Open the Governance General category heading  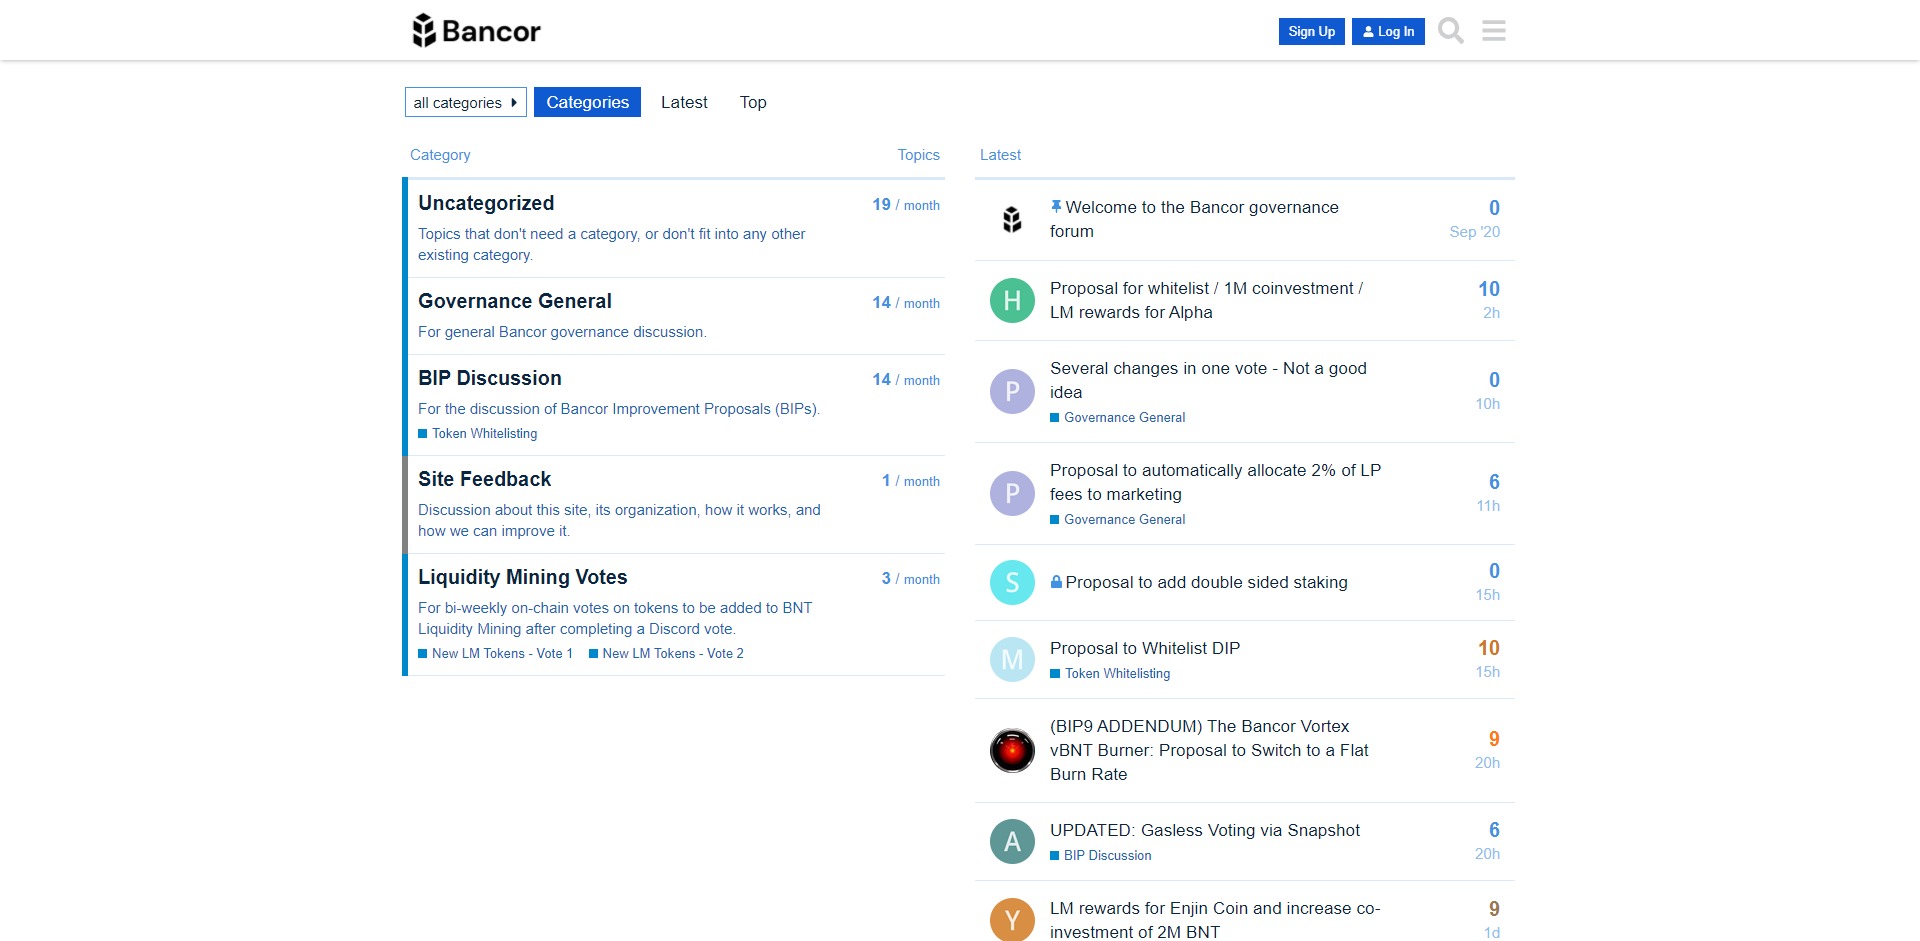[x=515, y=301]
